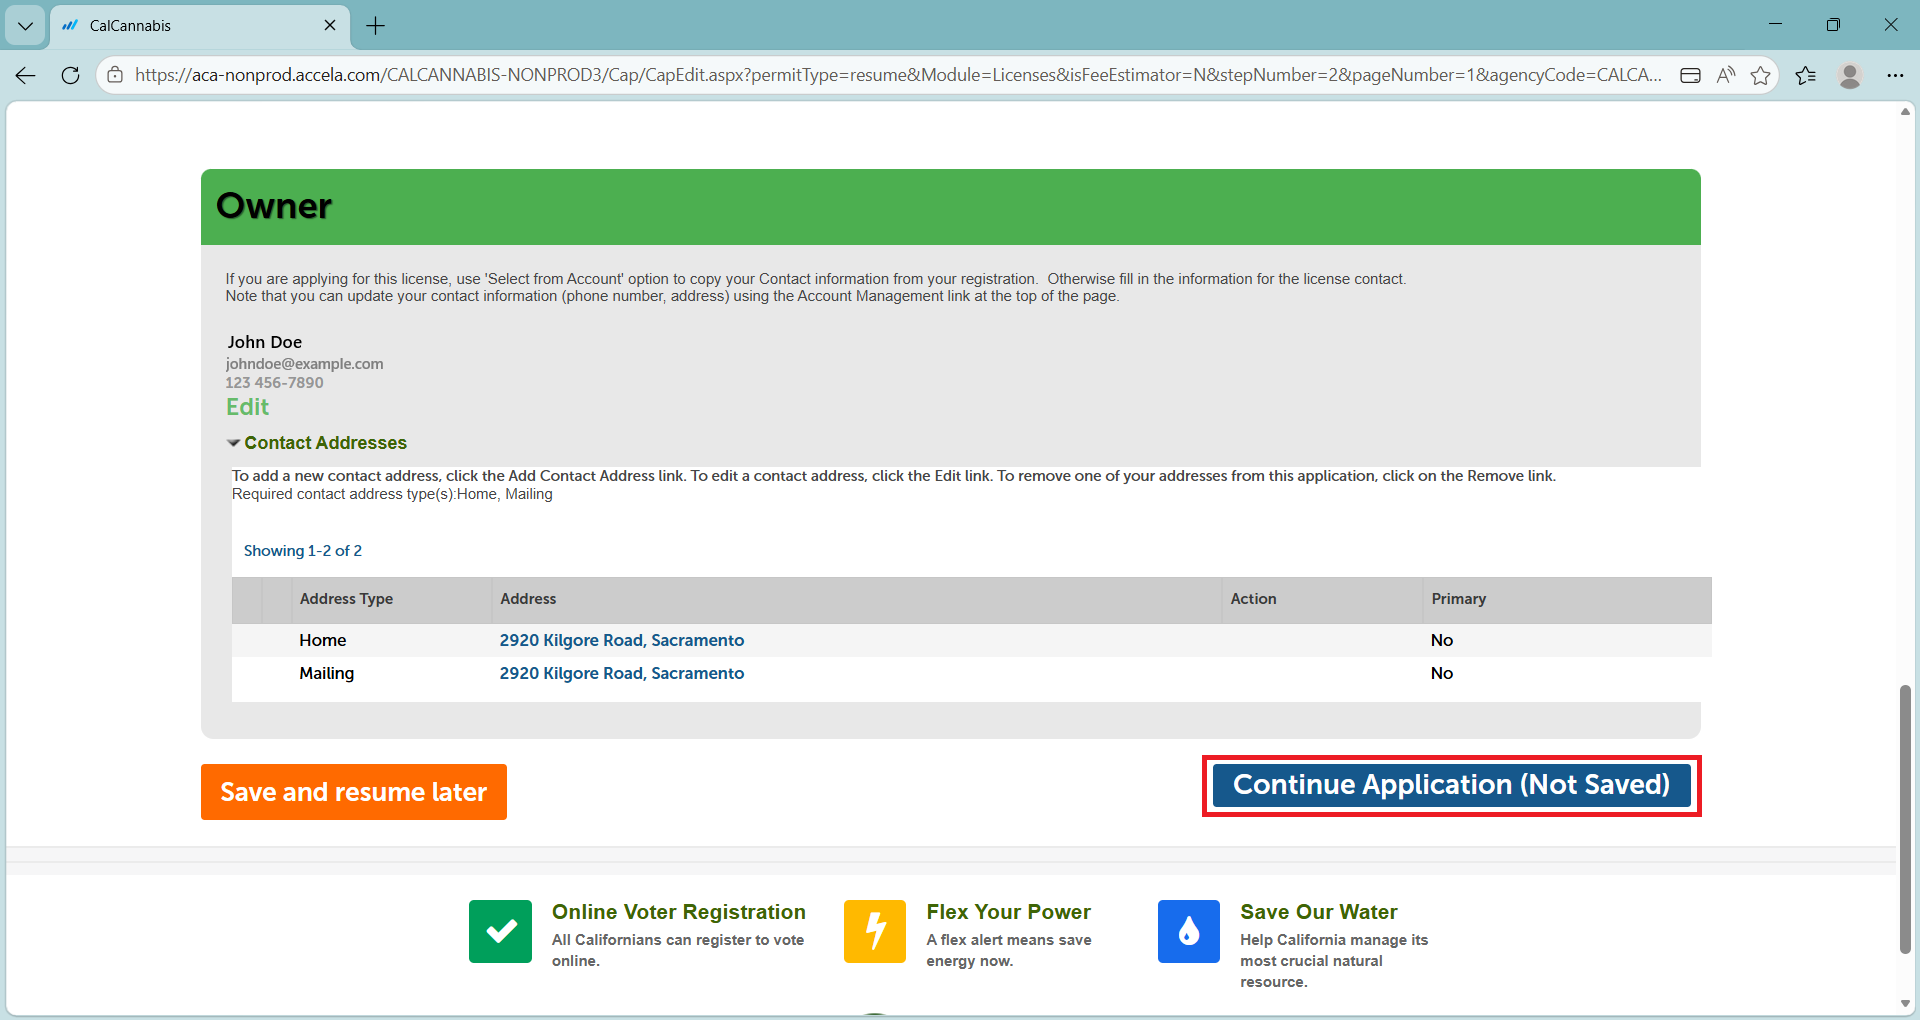Open the tab actions menu chevron

(x=25, y=26)
